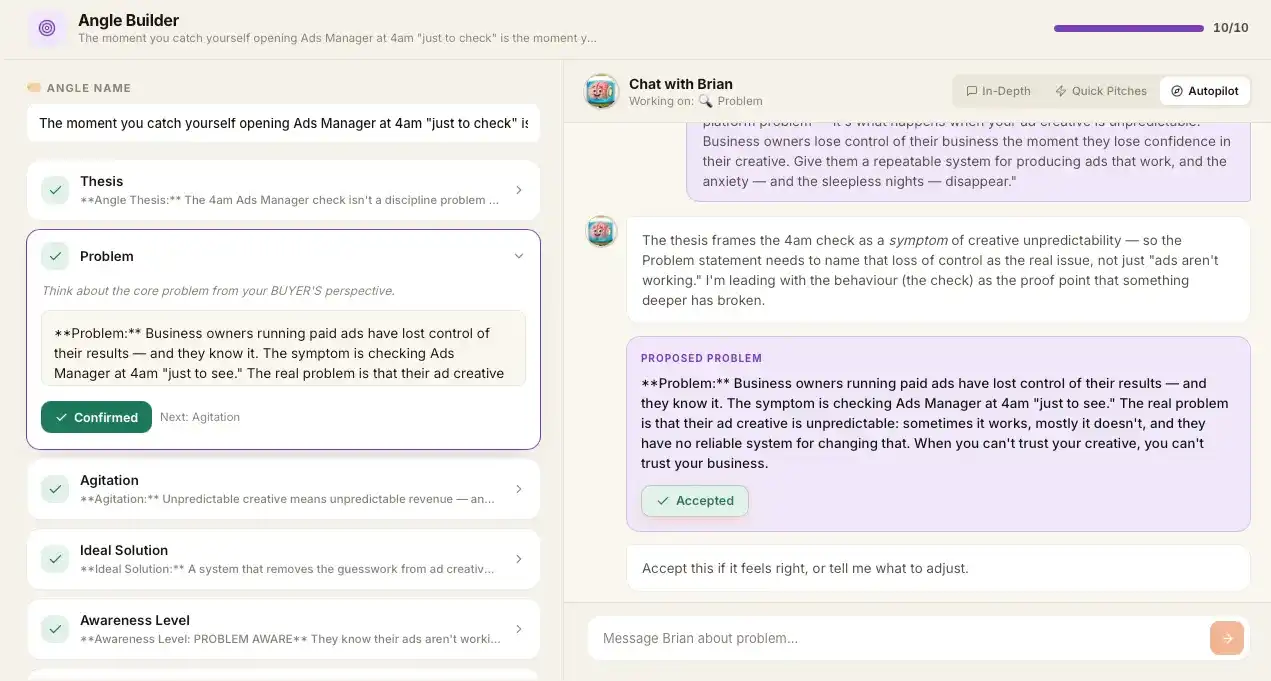Image resolution: width=1271 pixels, height=681 pixels.
Task: Click the "PROPOSED PROBLEM" label
Action: click(x=701, y=358)
